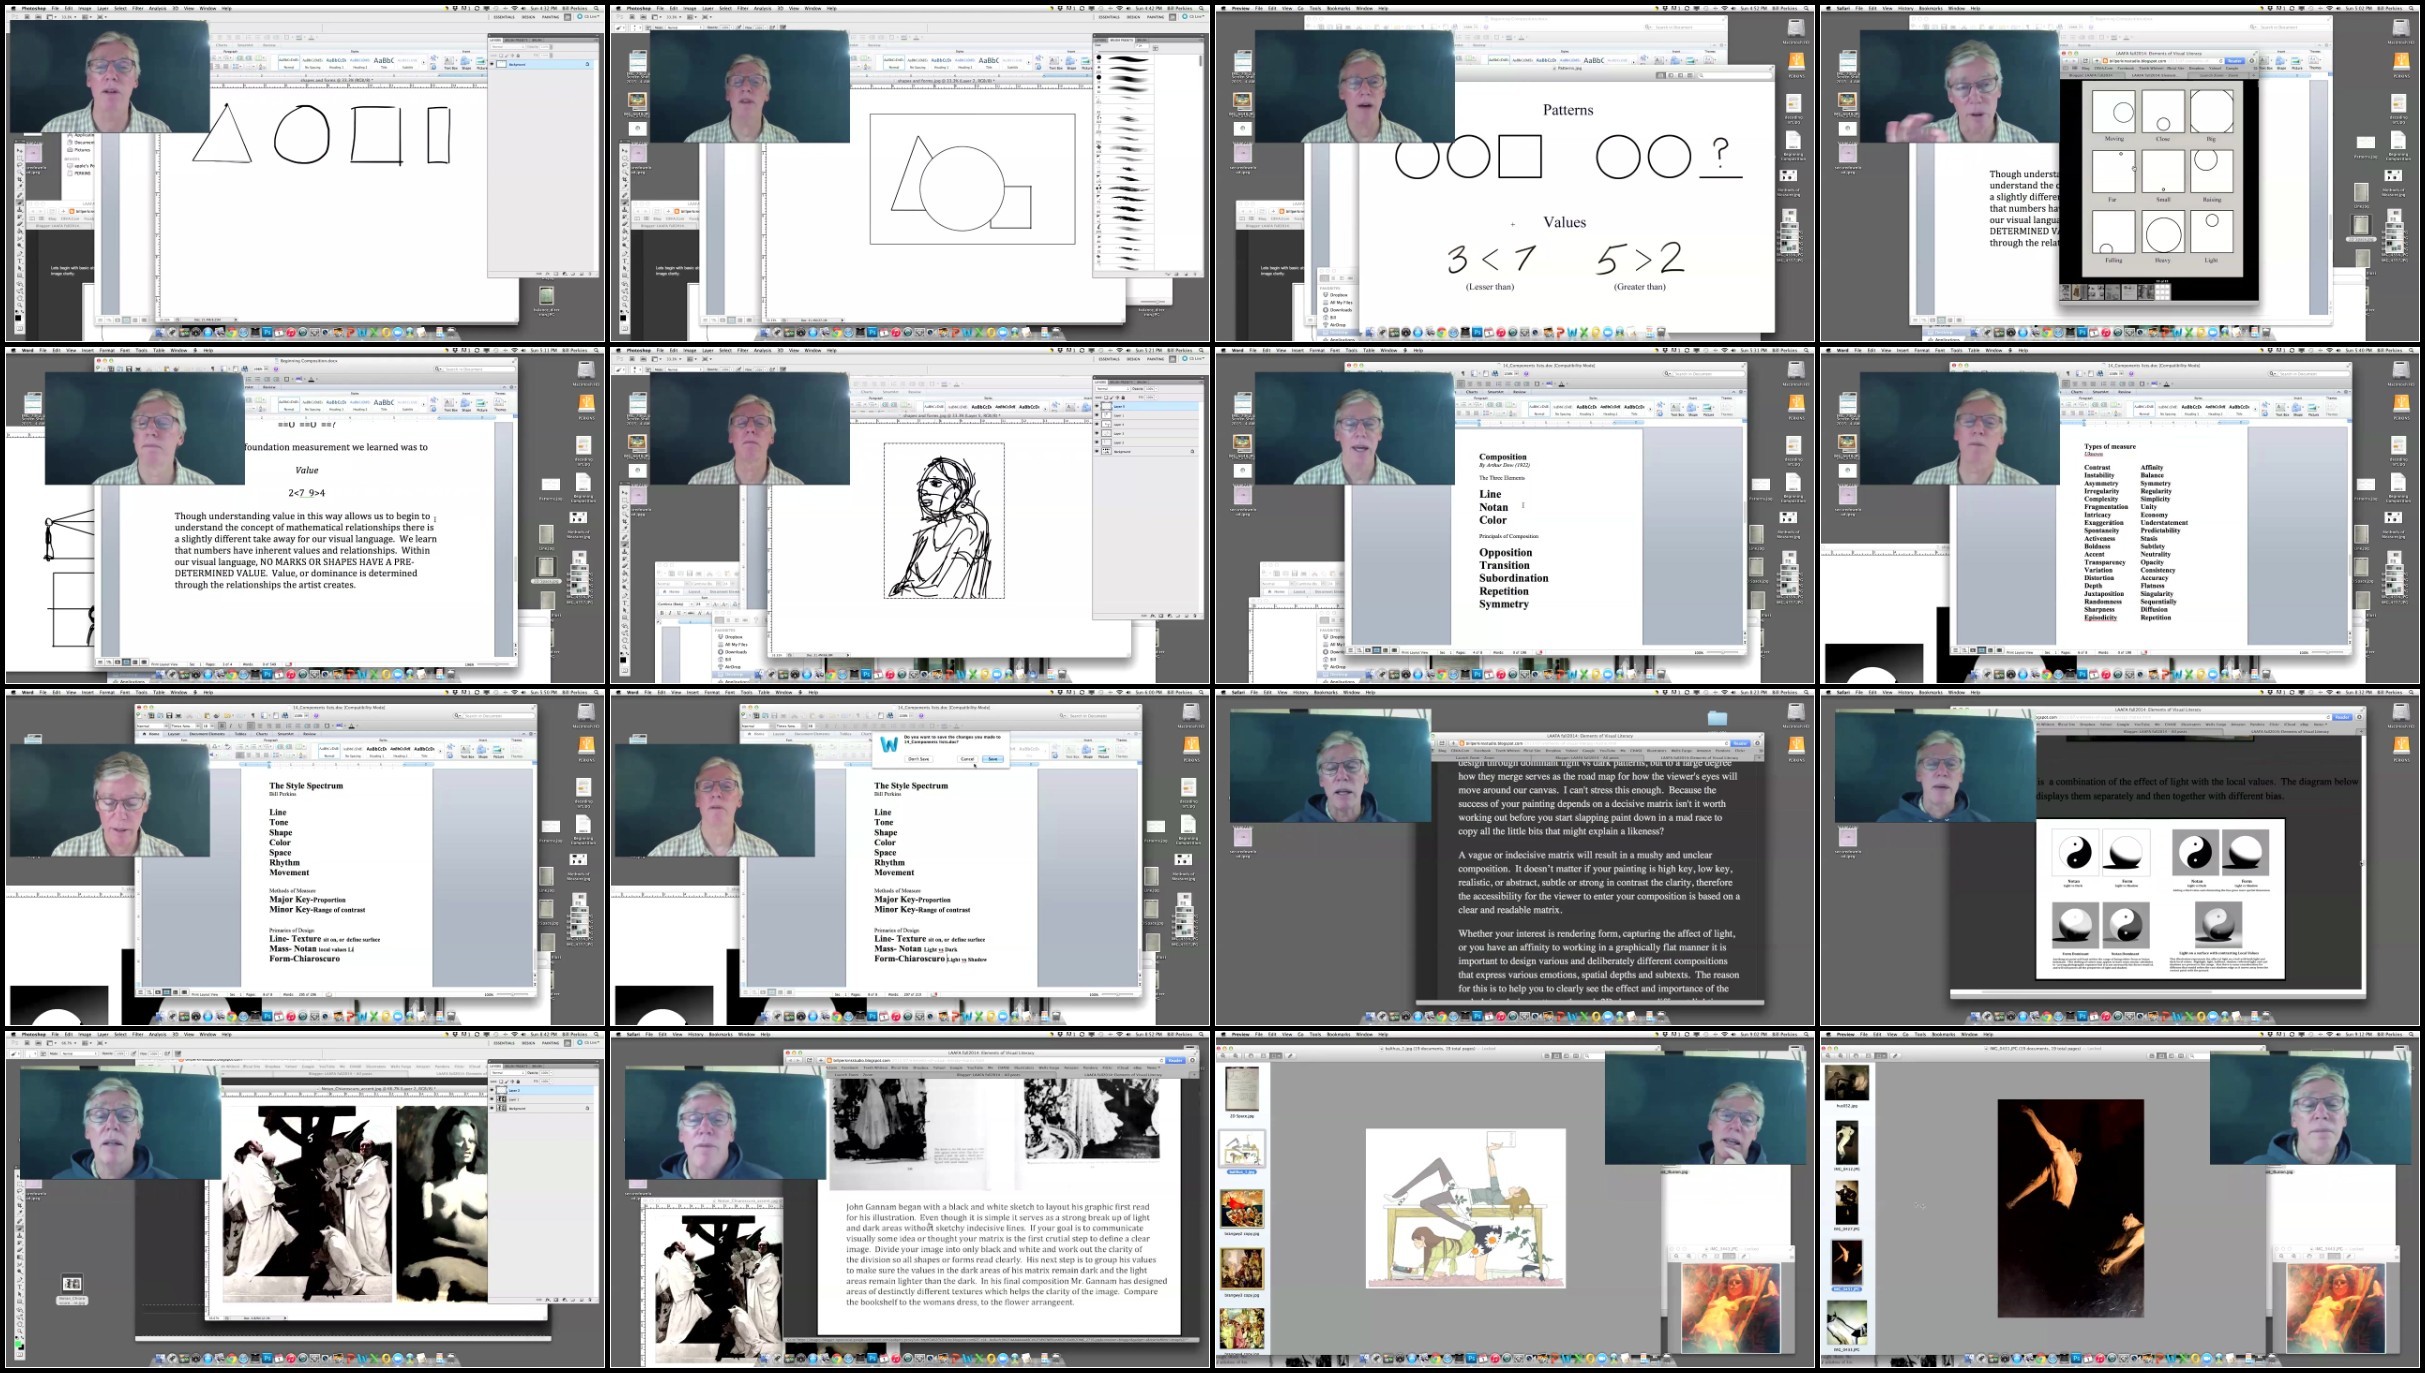Click Photoshop Dock icon below the woman sketch
Screen dimensions: 2425x1373
(866, 674)
